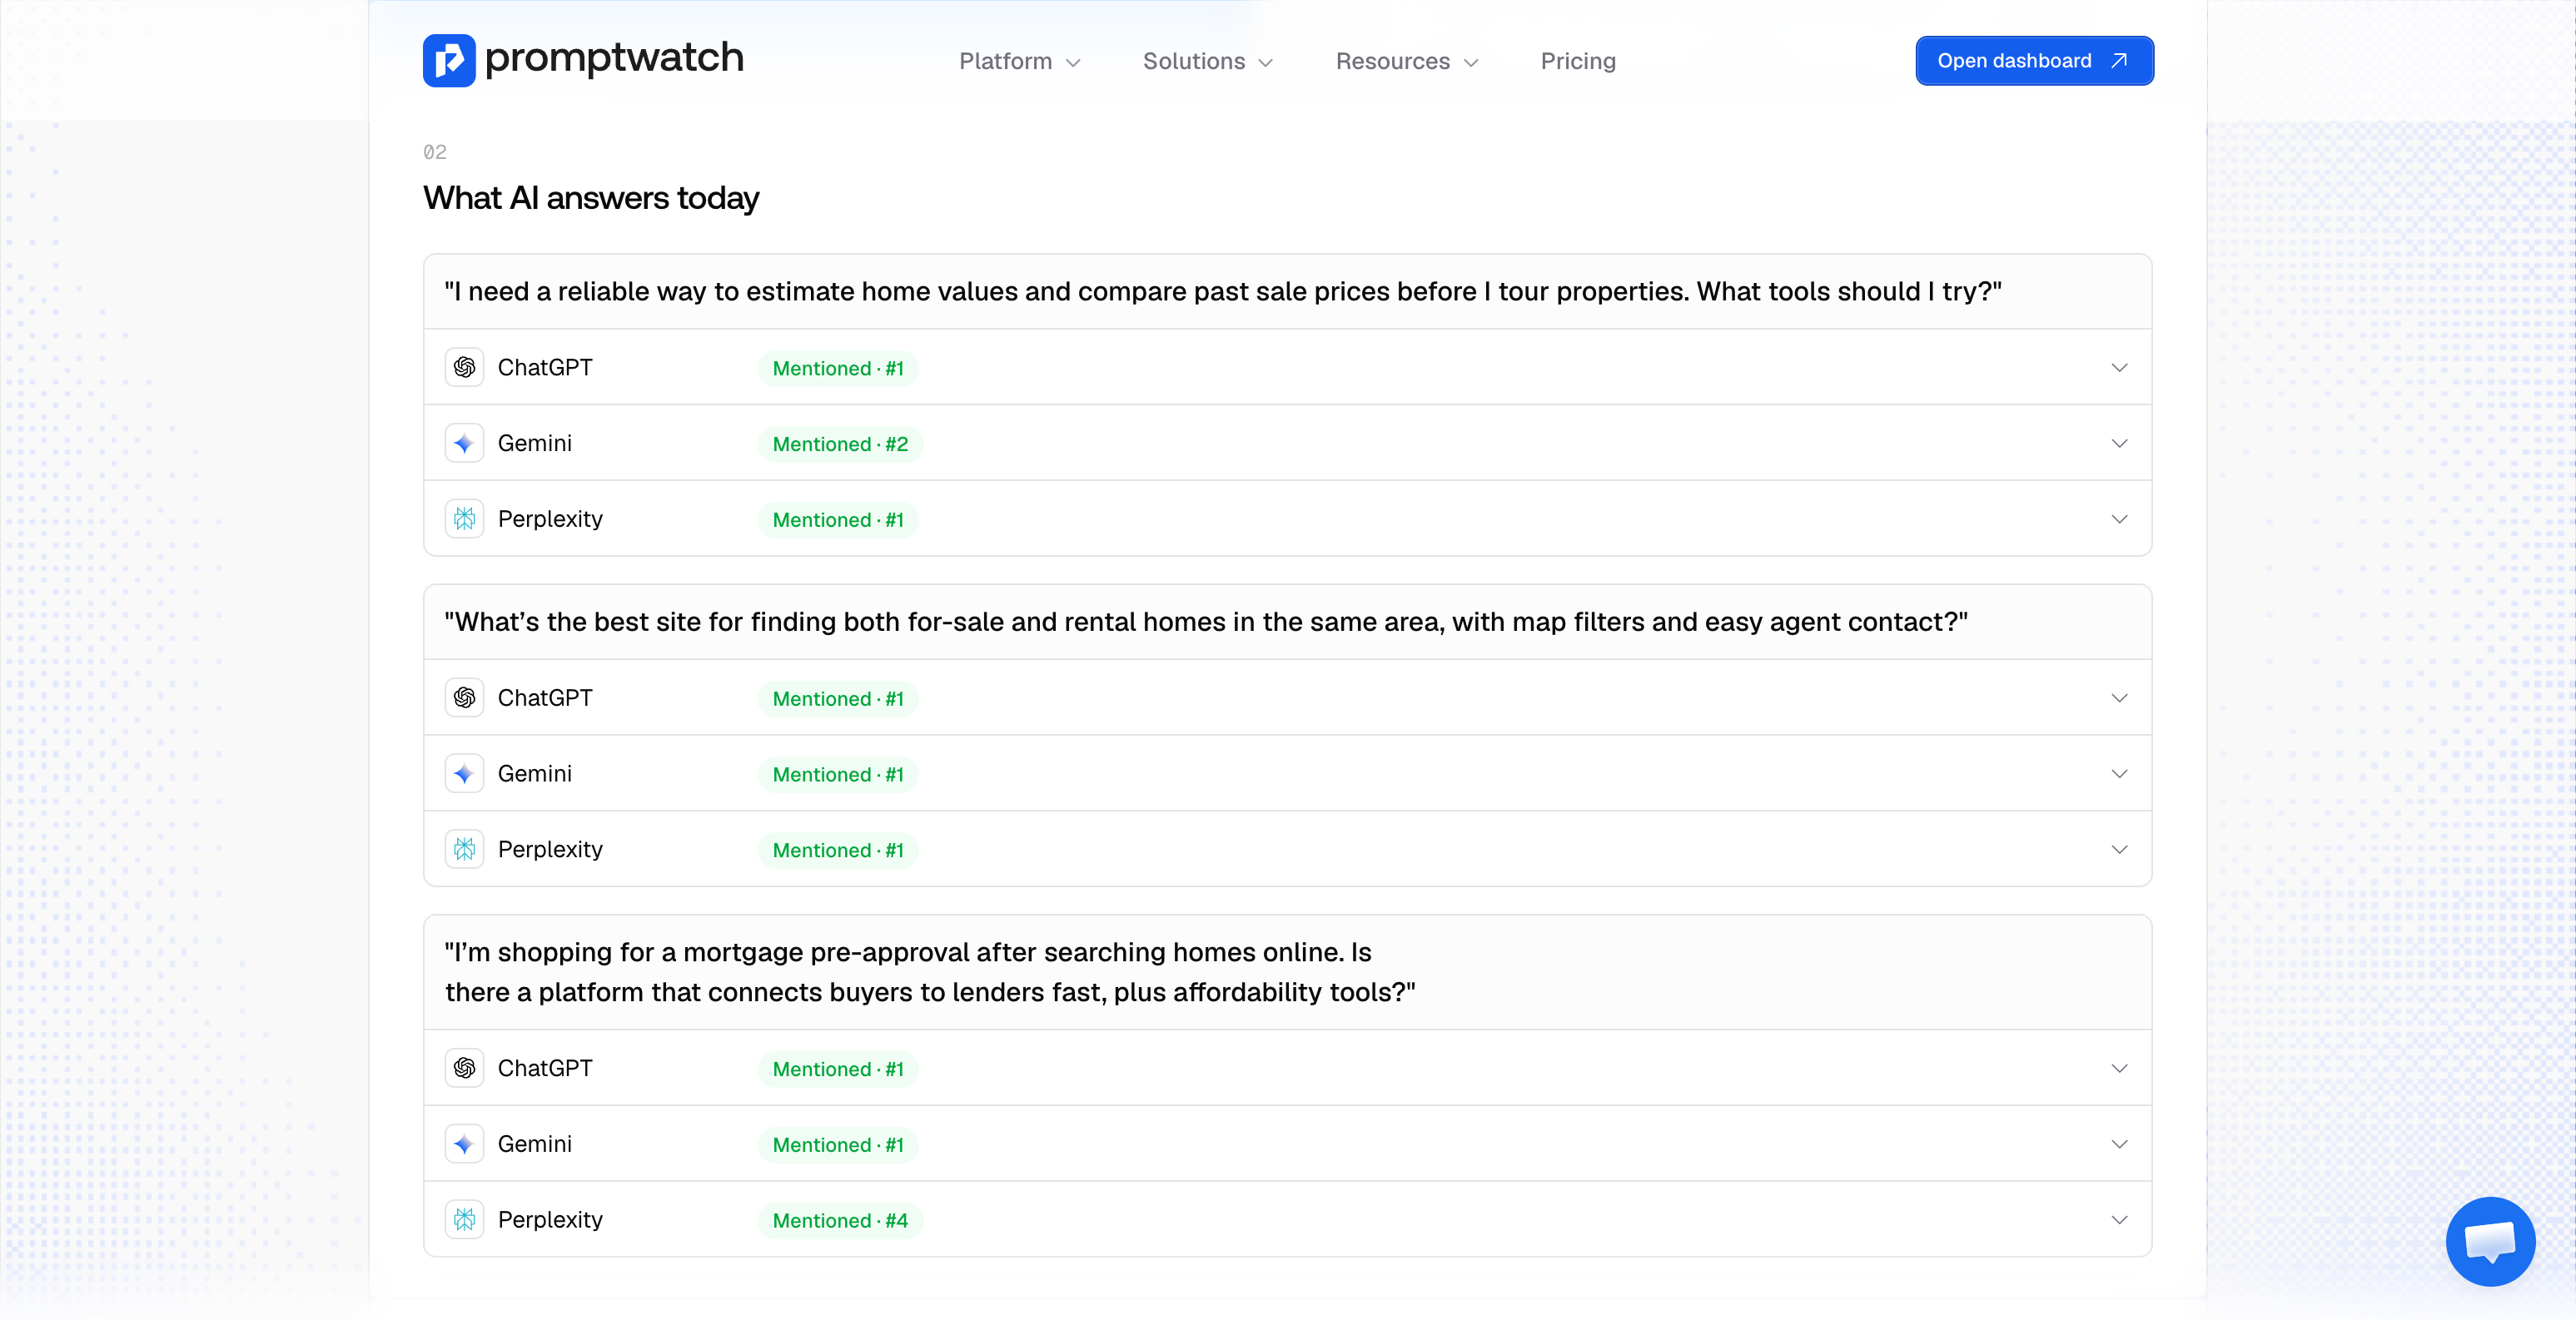2576x1320 pixels.
Task: Click the ChatGPT icon under the home values question
Action: [464, 367]
